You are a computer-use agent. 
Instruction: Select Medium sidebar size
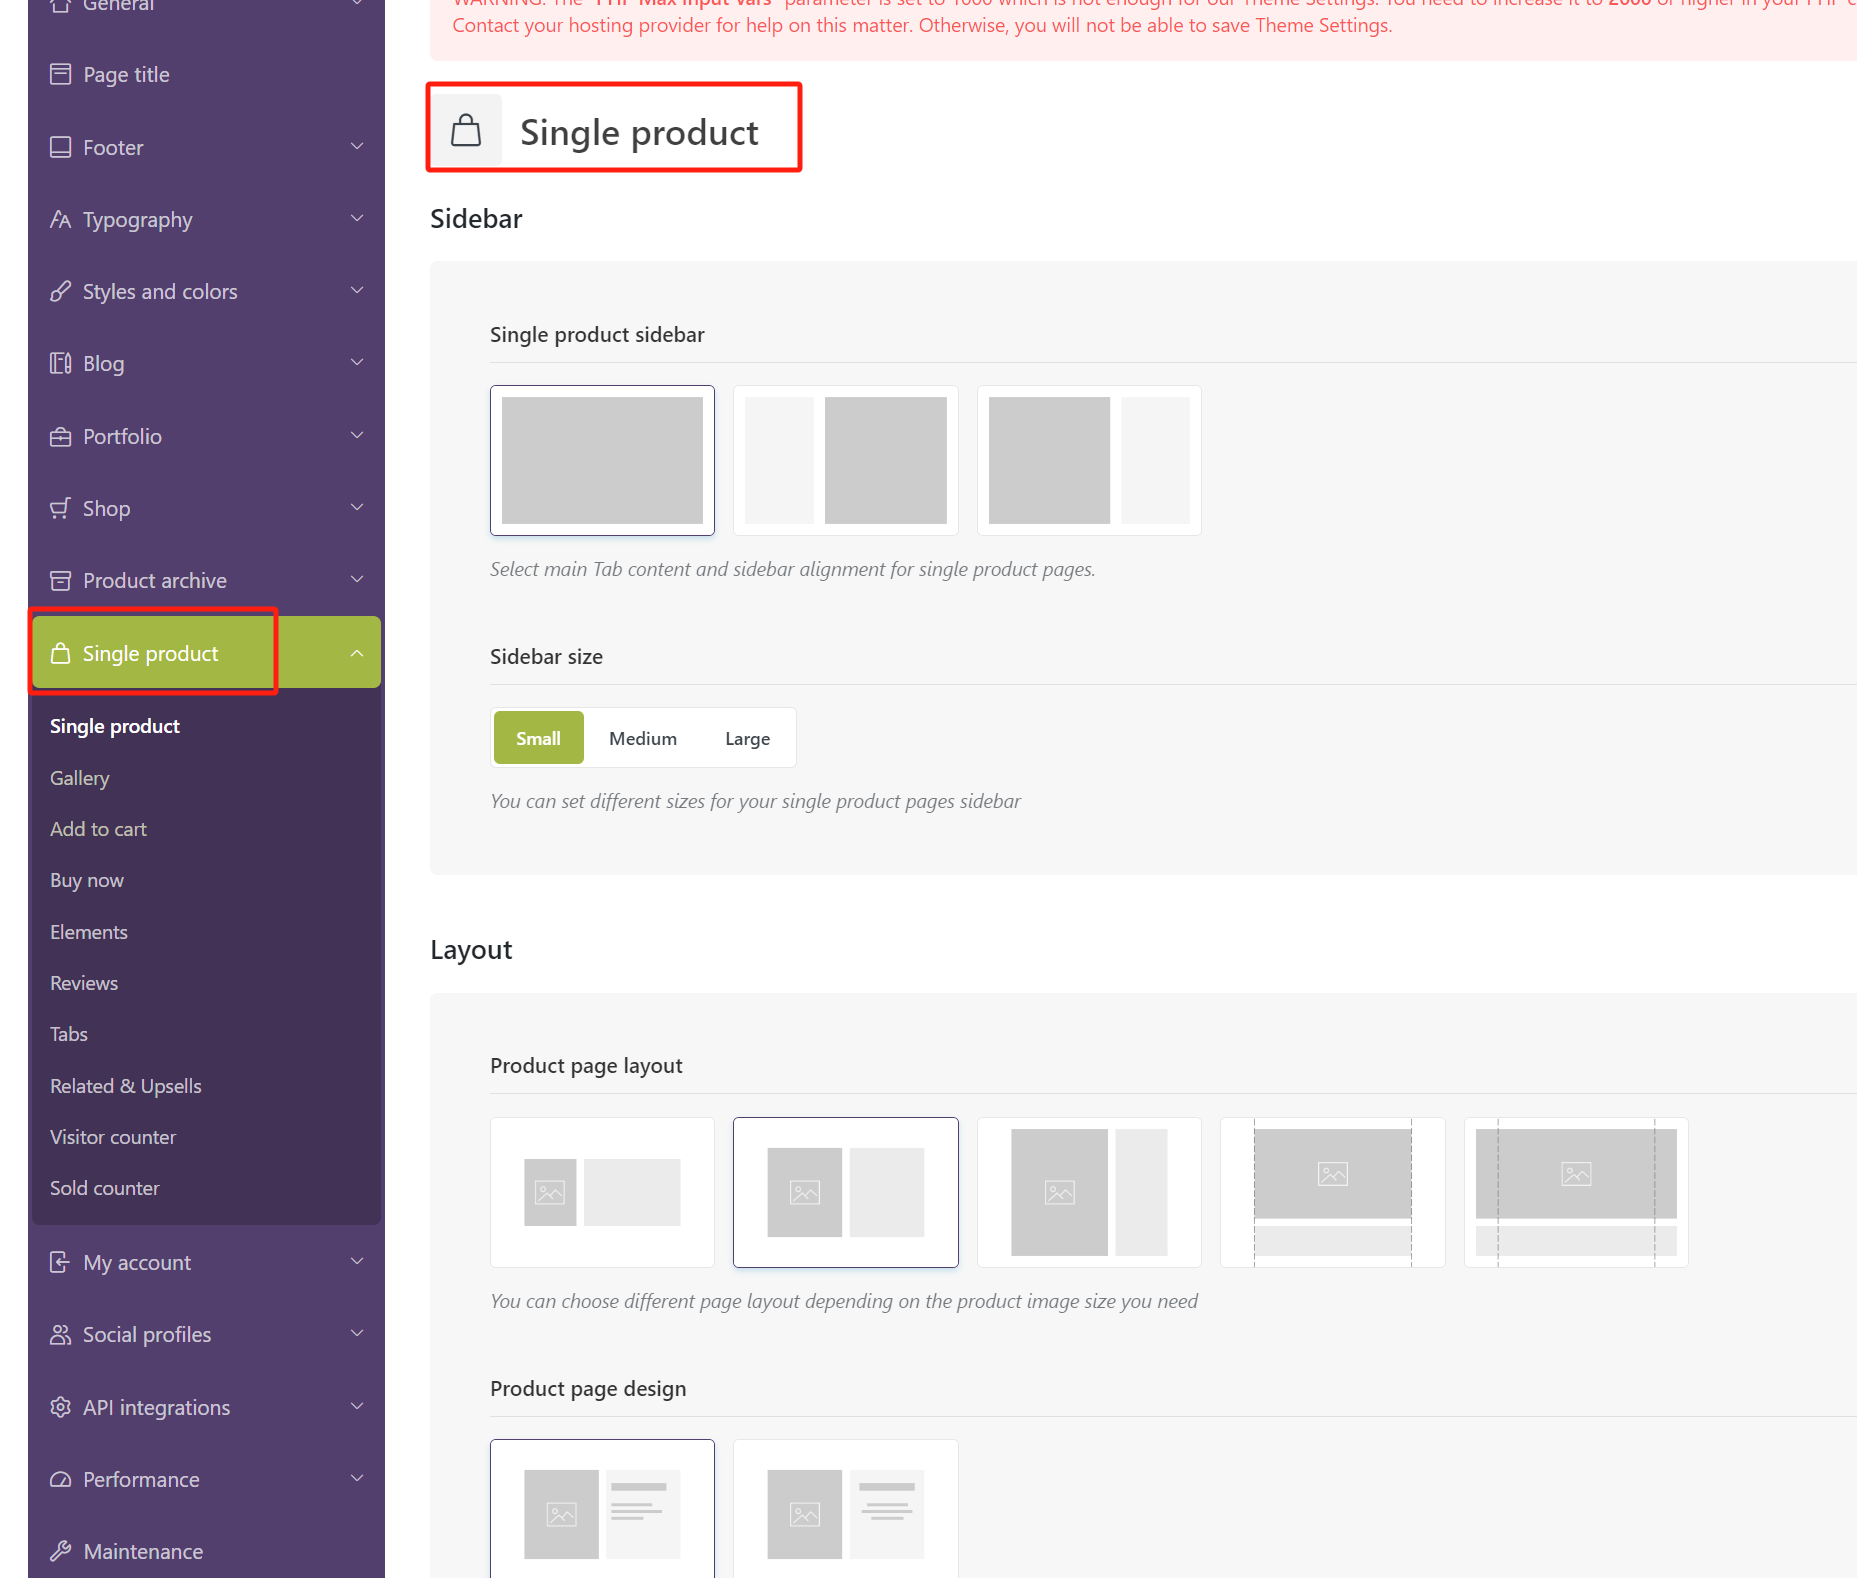tap(643, 739)
